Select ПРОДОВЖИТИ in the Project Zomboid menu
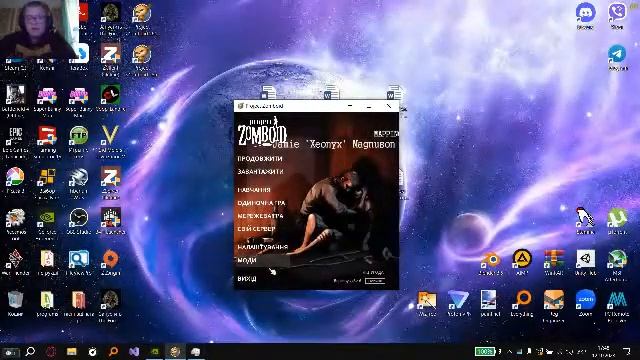 pyautogui.click(x=260, y=158)
